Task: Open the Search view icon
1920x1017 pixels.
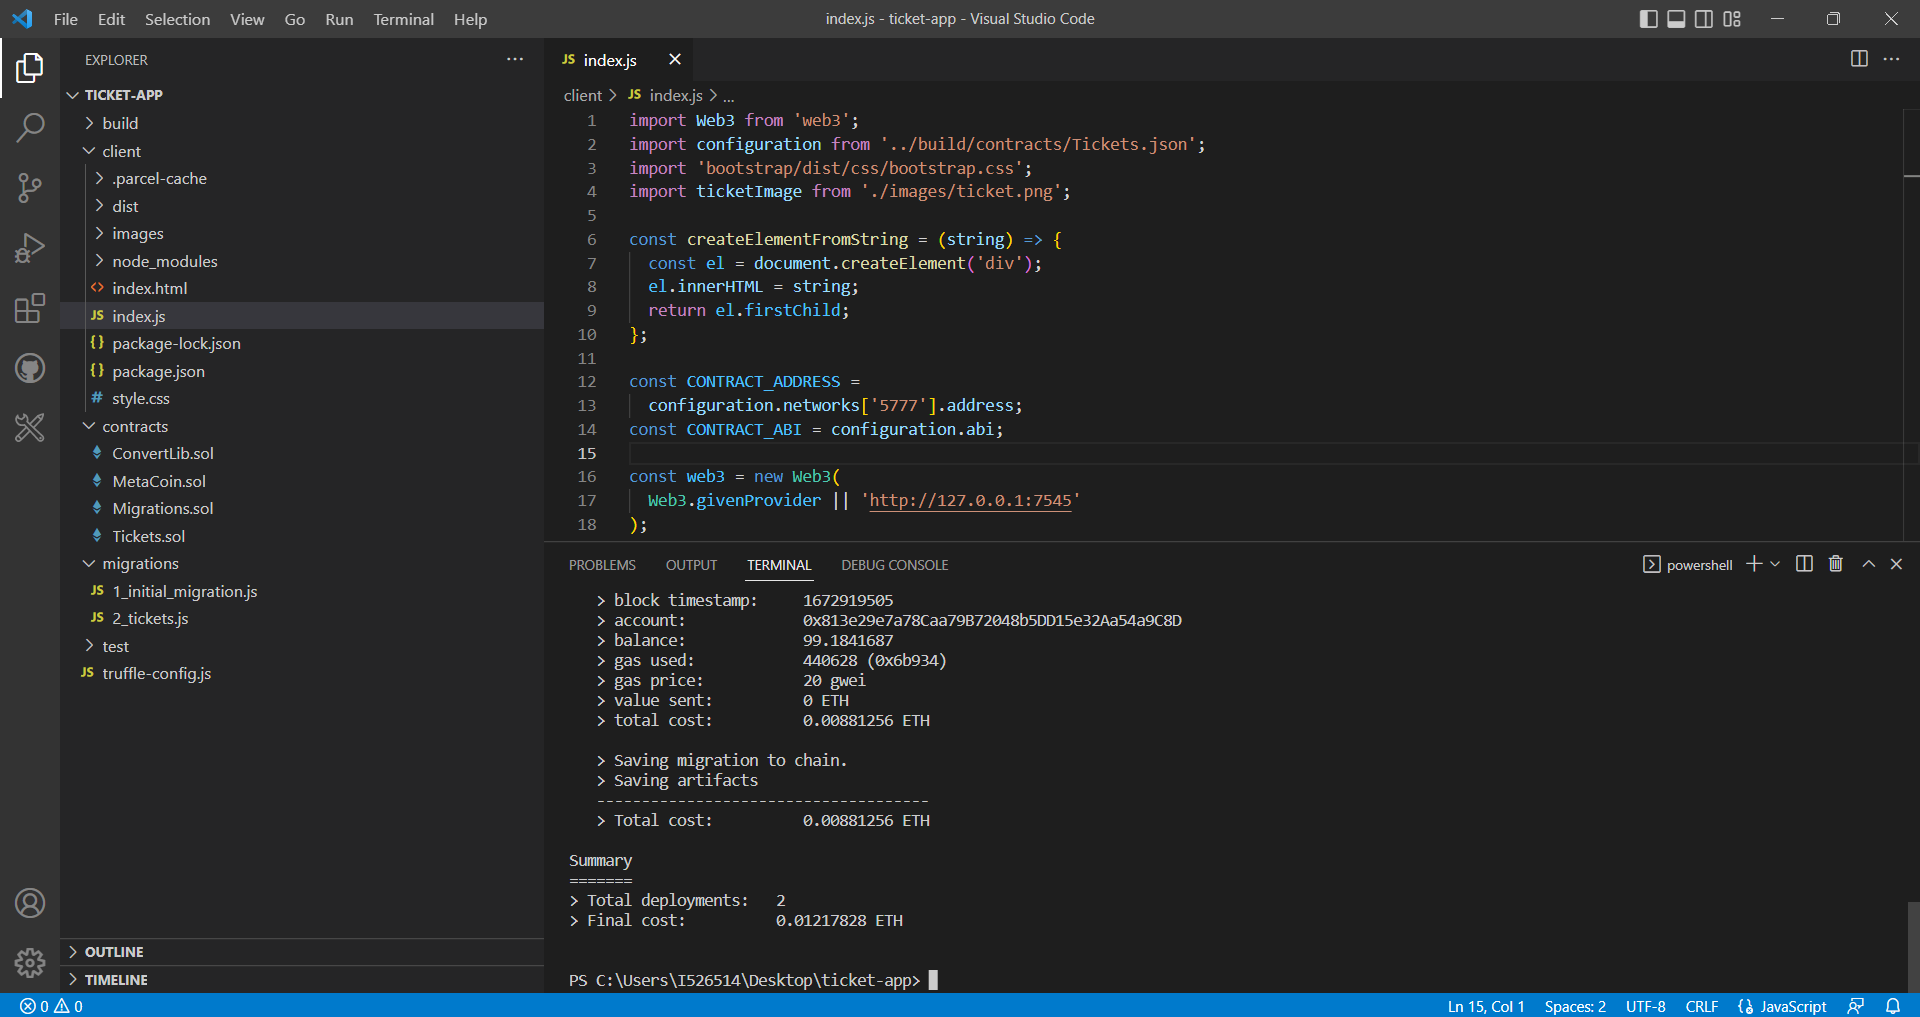Action: click(30, 127)
